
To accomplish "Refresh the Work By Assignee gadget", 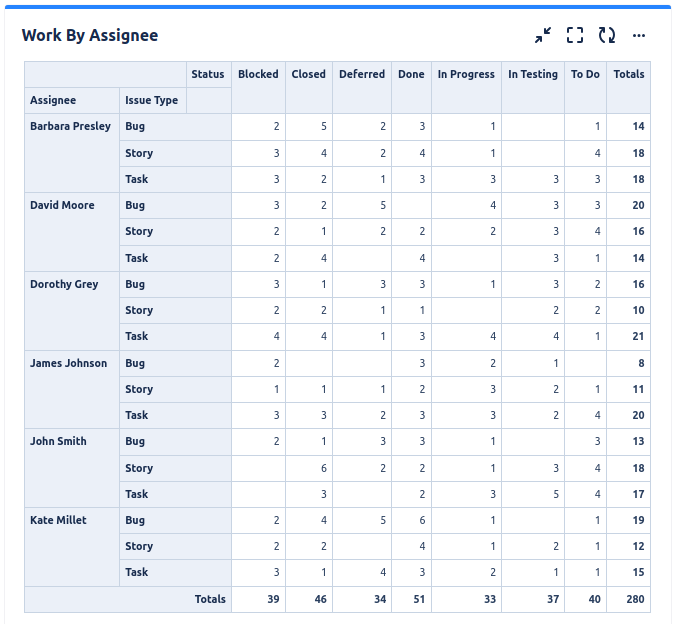I will pyautogui.click(x=607, y=35).
